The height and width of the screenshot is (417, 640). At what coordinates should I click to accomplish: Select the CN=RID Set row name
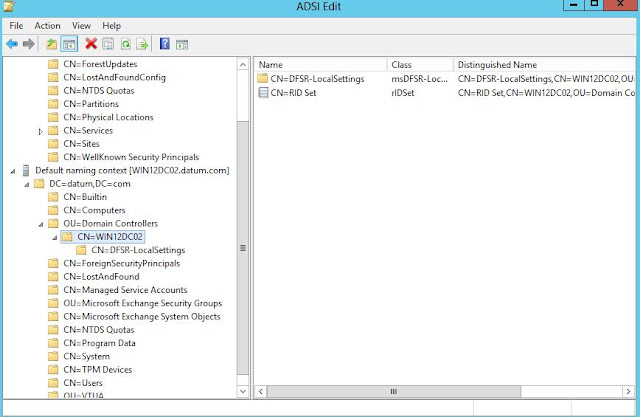(293, 93)
